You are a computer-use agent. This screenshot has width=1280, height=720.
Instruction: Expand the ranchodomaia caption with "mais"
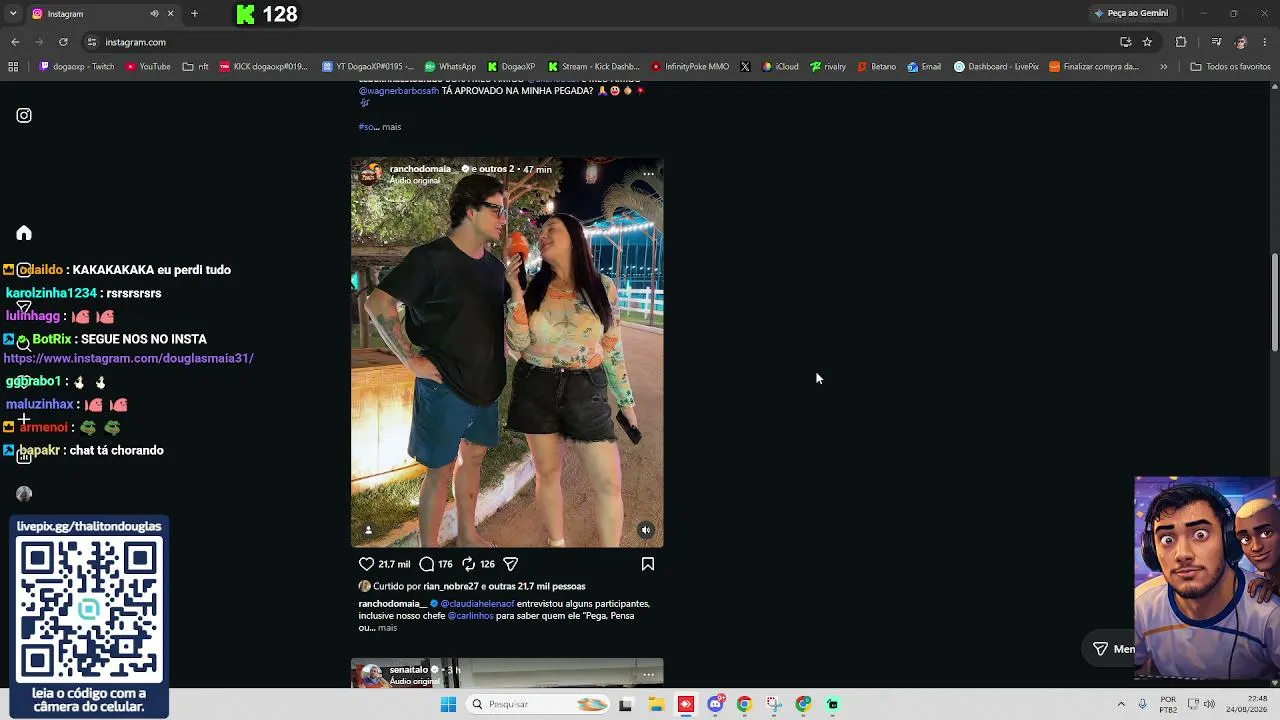pyautogui.click(x=387, y=628)
